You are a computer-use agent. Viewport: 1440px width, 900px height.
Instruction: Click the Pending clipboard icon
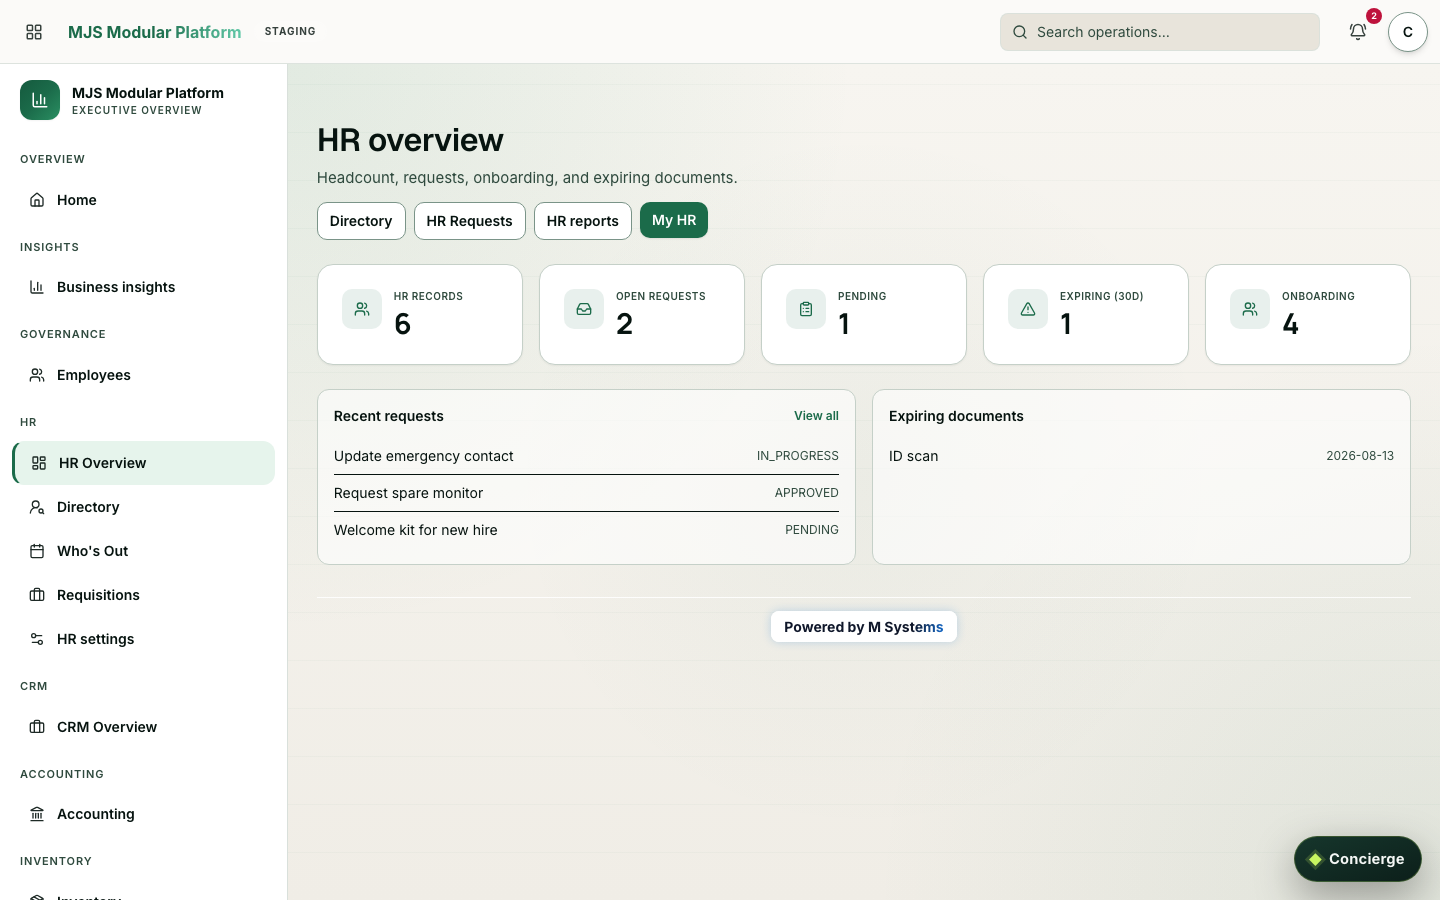tap(806, 309)
